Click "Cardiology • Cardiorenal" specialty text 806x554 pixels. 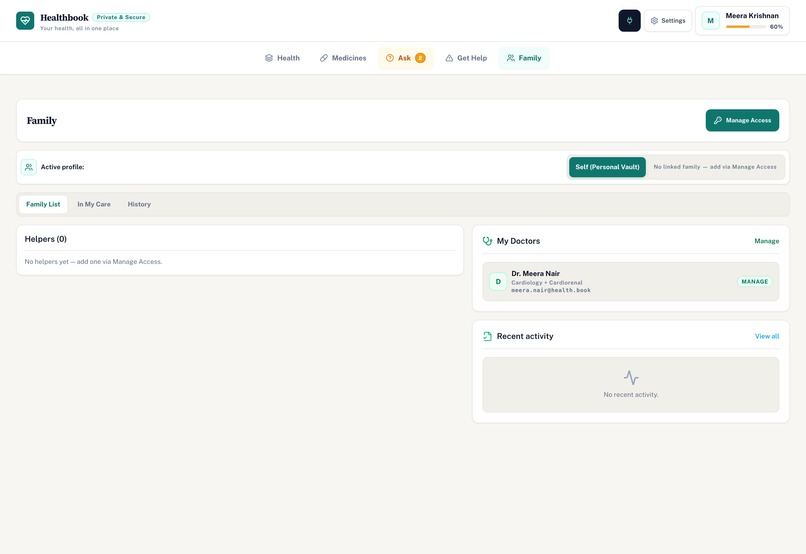(546, 283)
